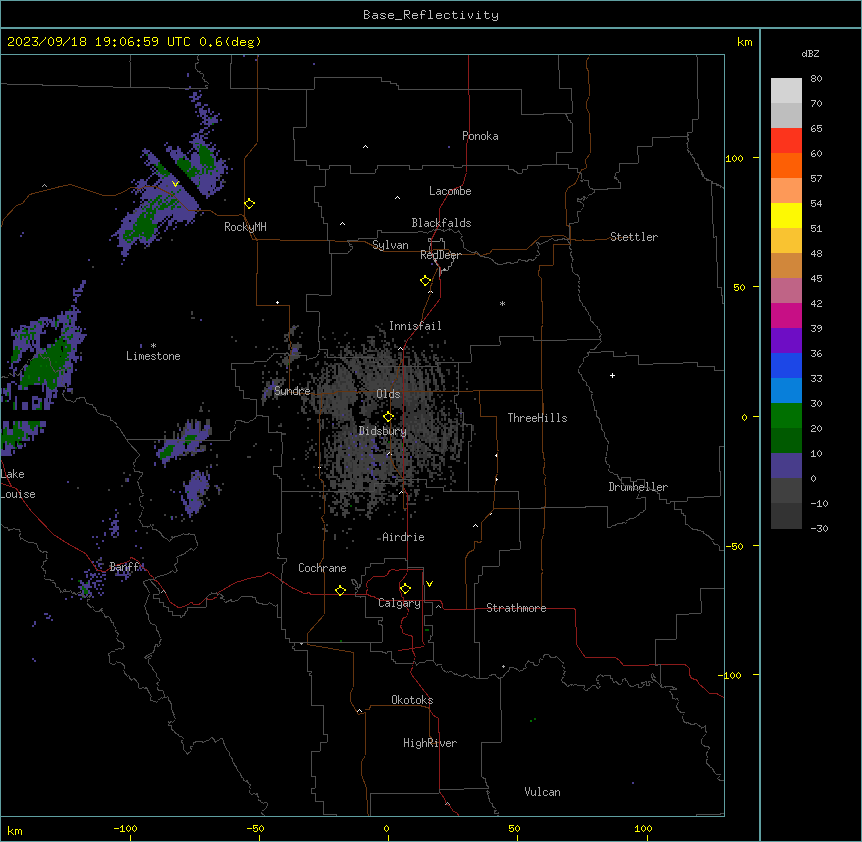The height and width of the screenshot is (842, 862).
Task: Click the asterisk marker east of Innisfail
Action: pos(502,303)
